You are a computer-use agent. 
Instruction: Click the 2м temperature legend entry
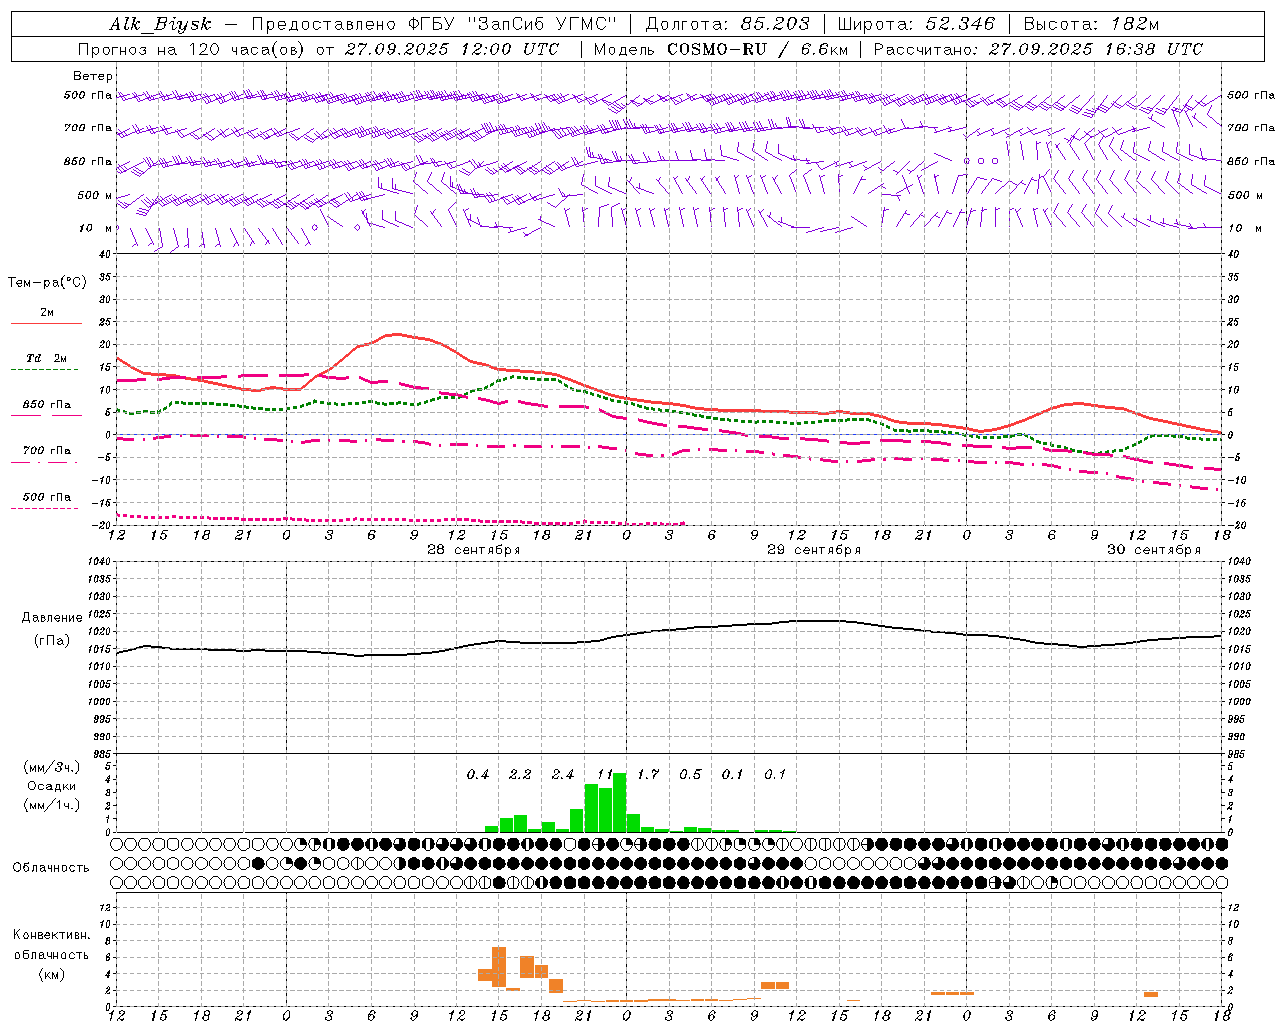(x=47, y=313)
